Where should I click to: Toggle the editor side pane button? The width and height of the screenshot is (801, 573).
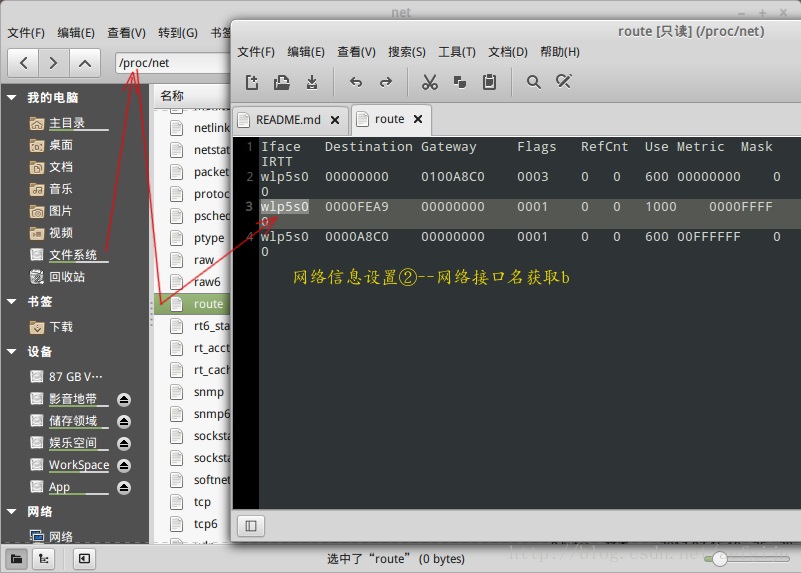(251, 525)
